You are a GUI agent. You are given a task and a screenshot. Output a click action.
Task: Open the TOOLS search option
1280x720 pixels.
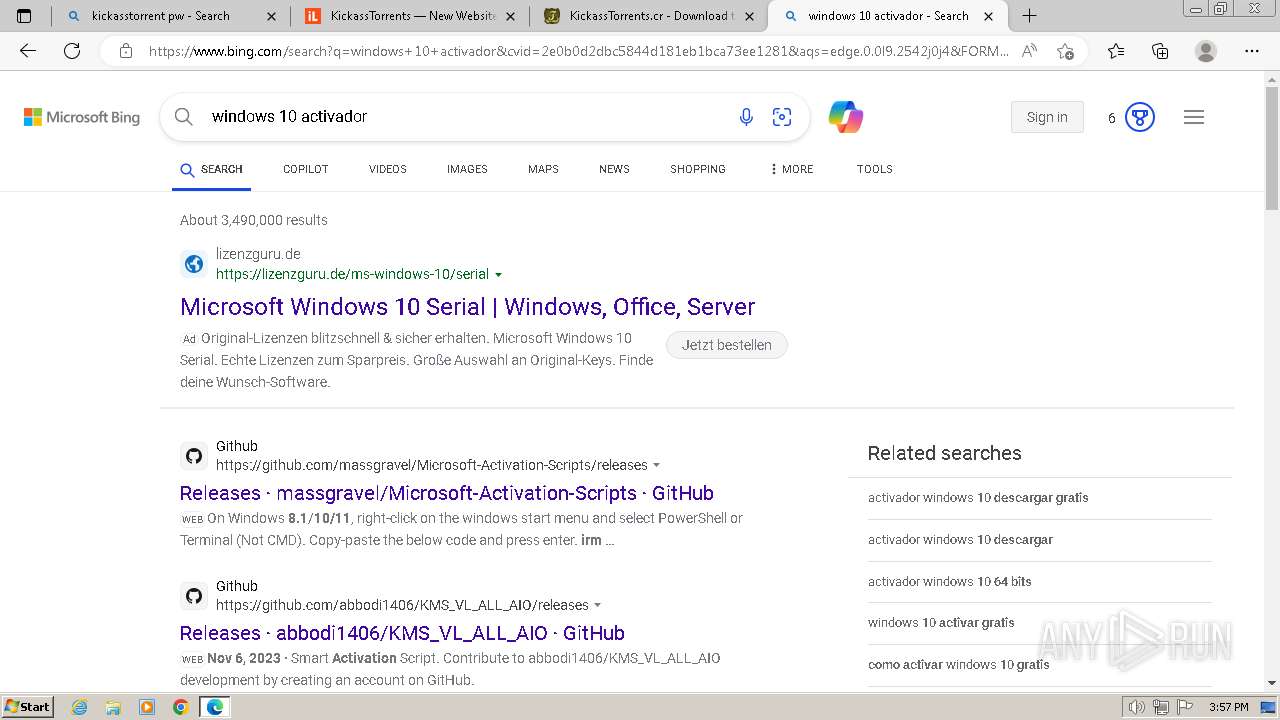pos(875,169)
